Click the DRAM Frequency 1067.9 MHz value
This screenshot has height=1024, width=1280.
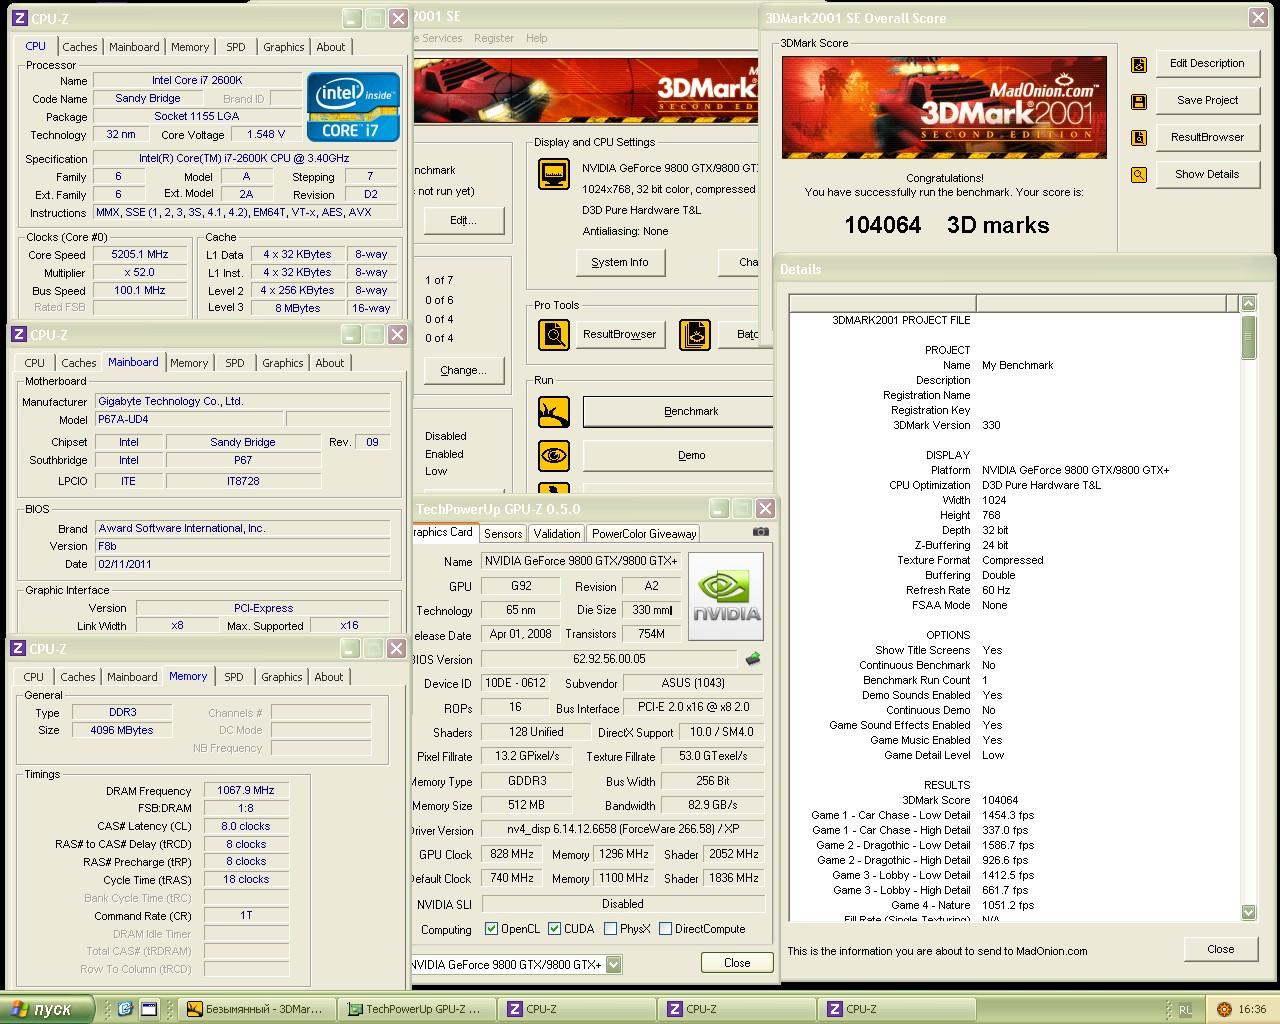[246, 791]
